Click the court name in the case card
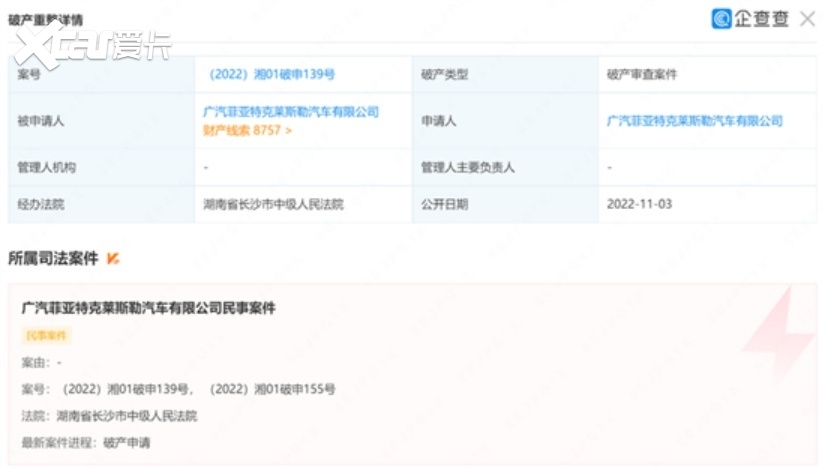825x470 pixels. point(126,416)
